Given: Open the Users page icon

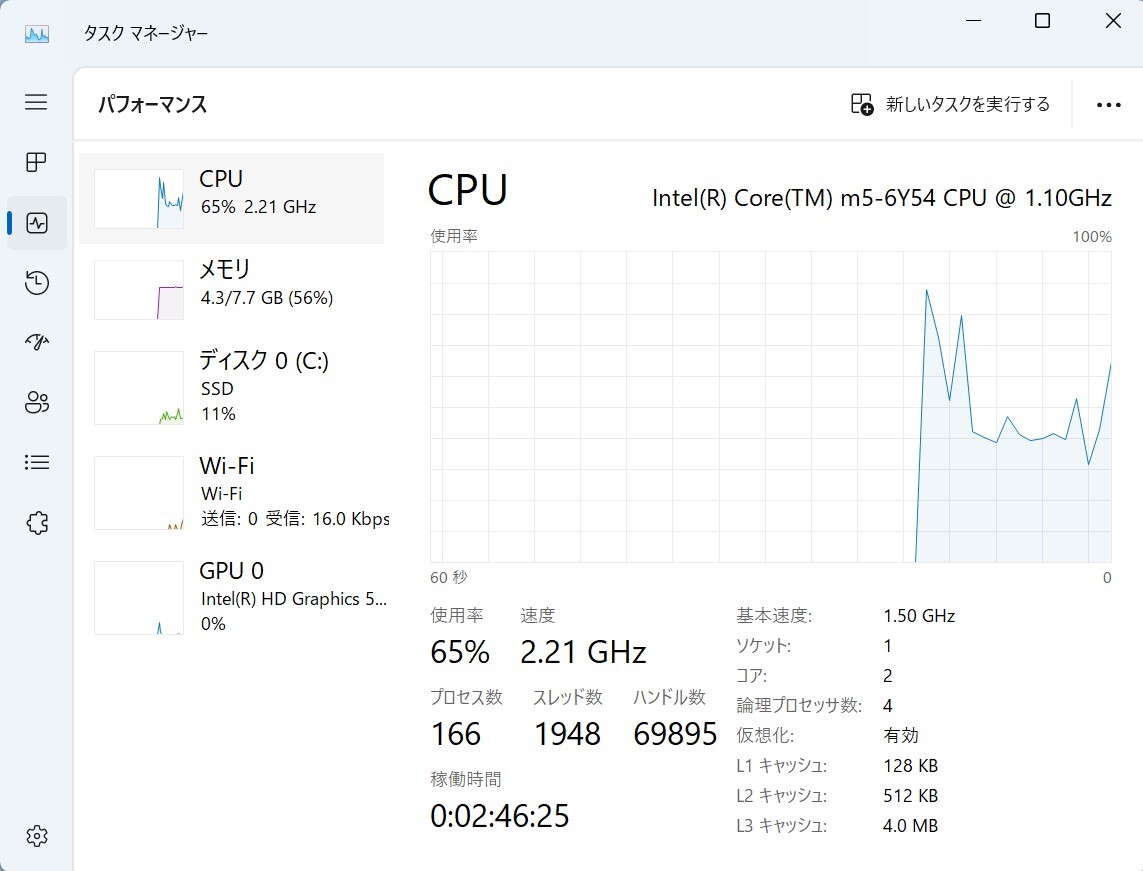Looking at the screenshot, I should coord(36,403).
